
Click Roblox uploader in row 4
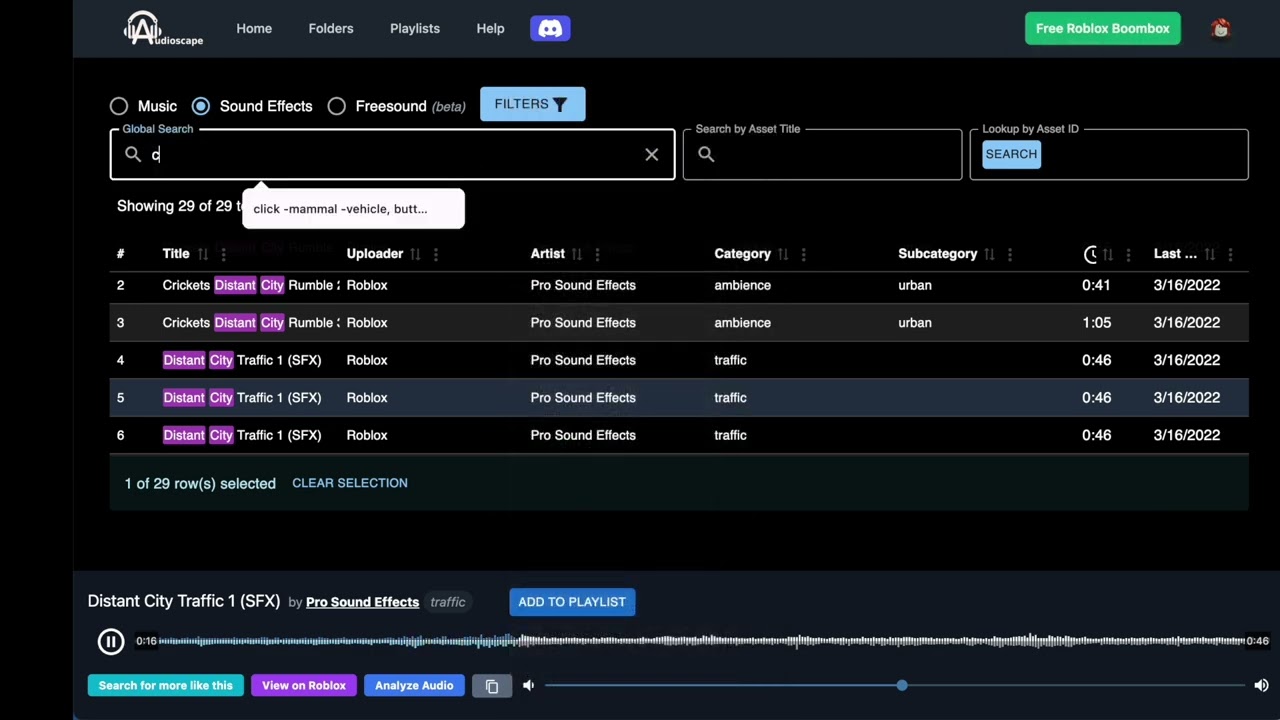click(367, 360)
